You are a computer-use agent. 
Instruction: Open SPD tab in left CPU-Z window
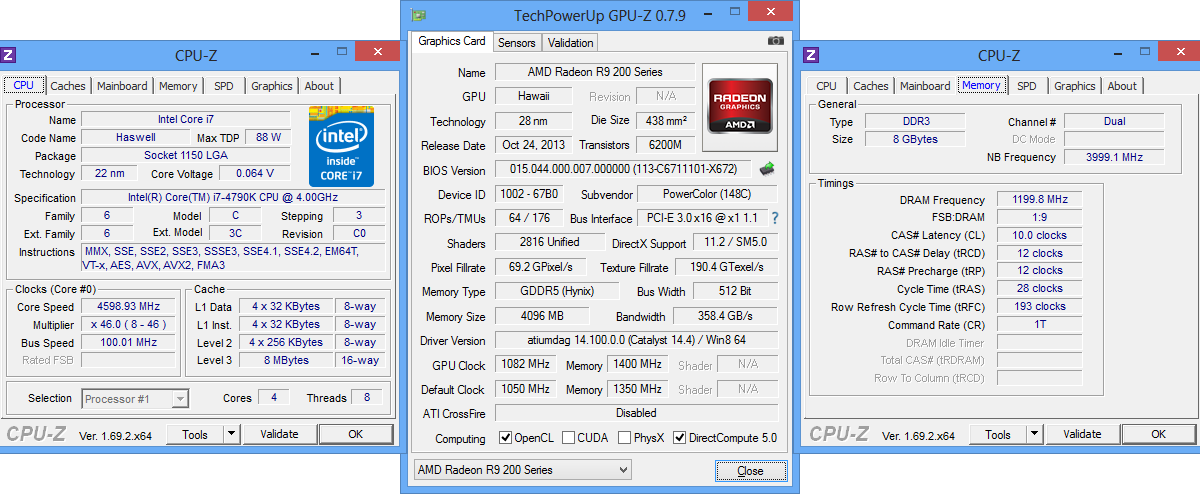(224, 86)
